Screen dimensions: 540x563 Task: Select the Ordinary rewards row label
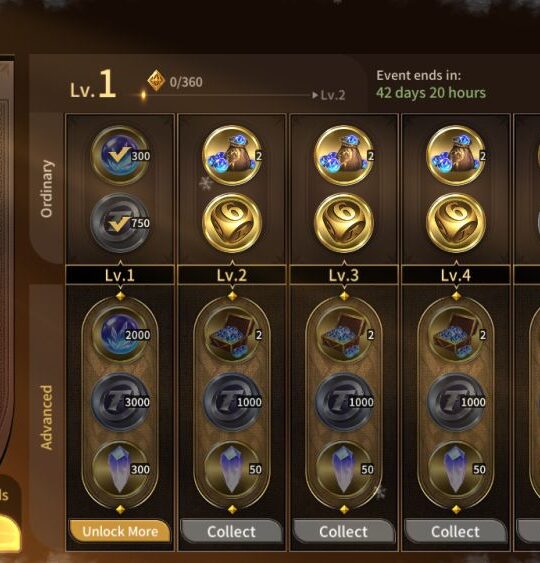pos(47,189)
